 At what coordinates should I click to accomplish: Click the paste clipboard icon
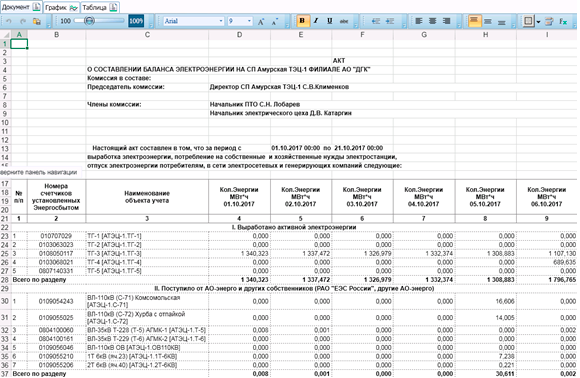[x=37, y=21]
